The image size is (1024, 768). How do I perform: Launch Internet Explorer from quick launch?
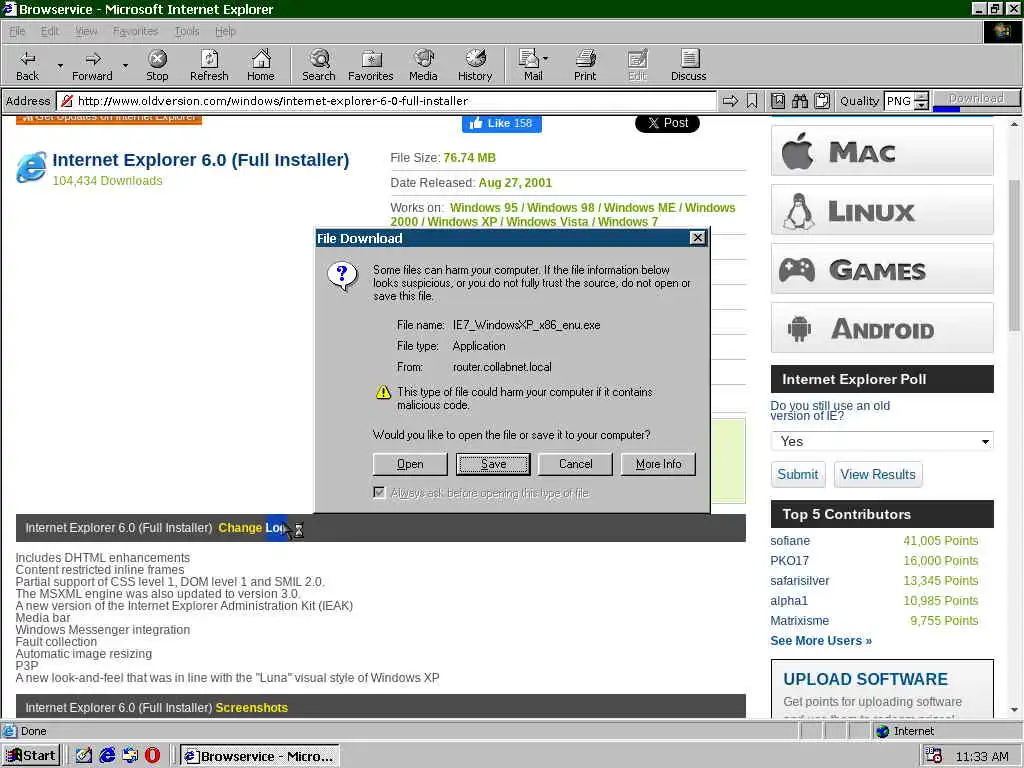click(x=107, y=756)
